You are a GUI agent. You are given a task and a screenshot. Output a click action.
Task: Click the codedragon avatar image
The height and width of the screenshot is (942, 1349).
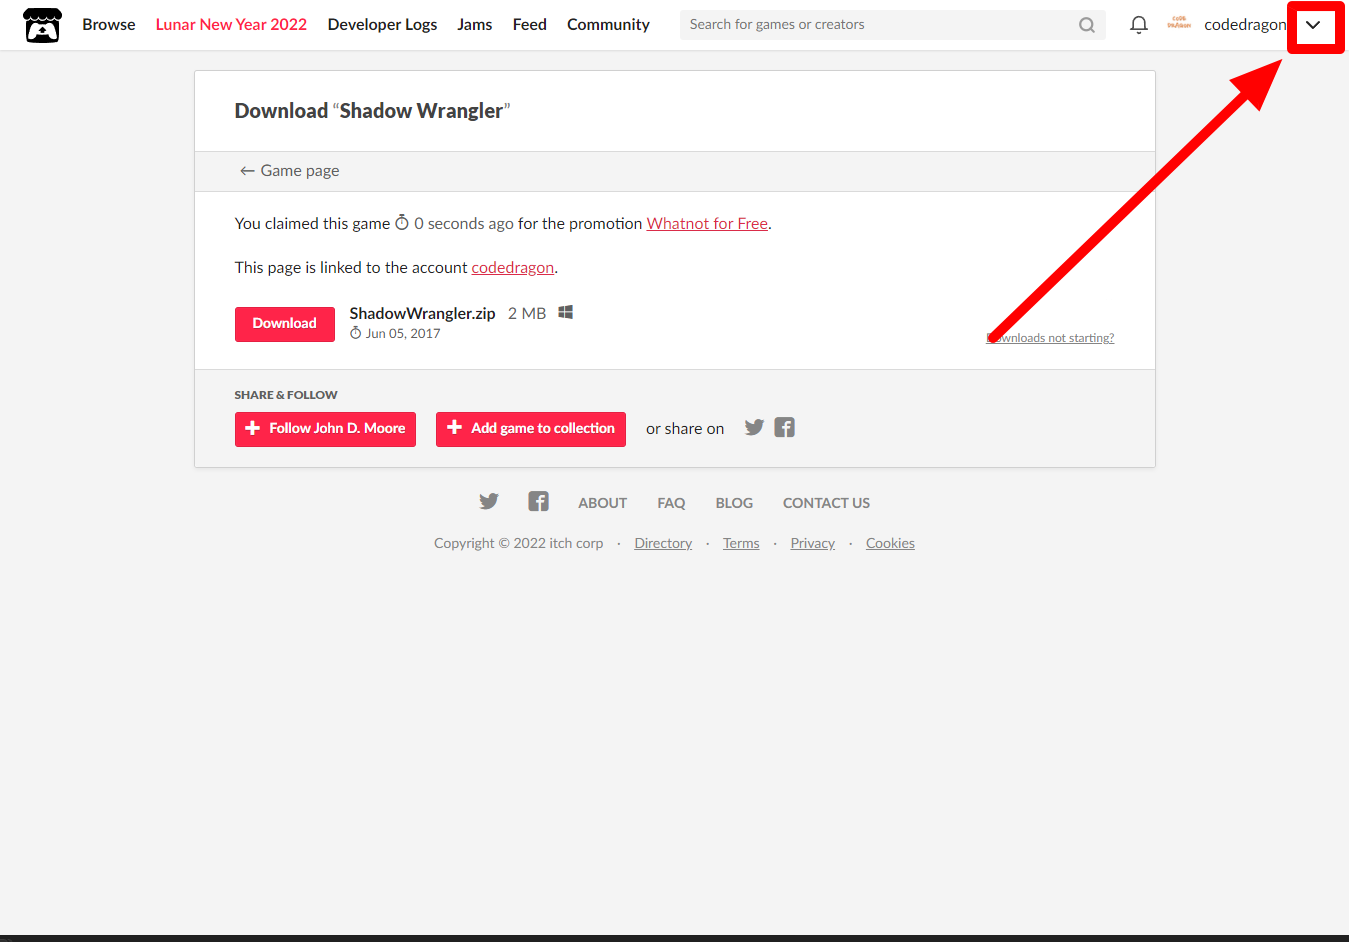pos(1179,24)
